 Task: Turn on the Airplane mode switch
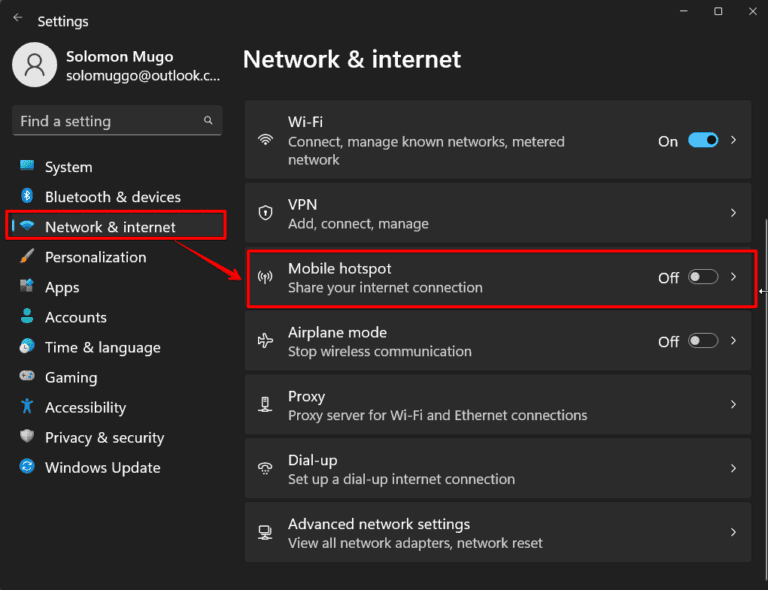(703, 341)
